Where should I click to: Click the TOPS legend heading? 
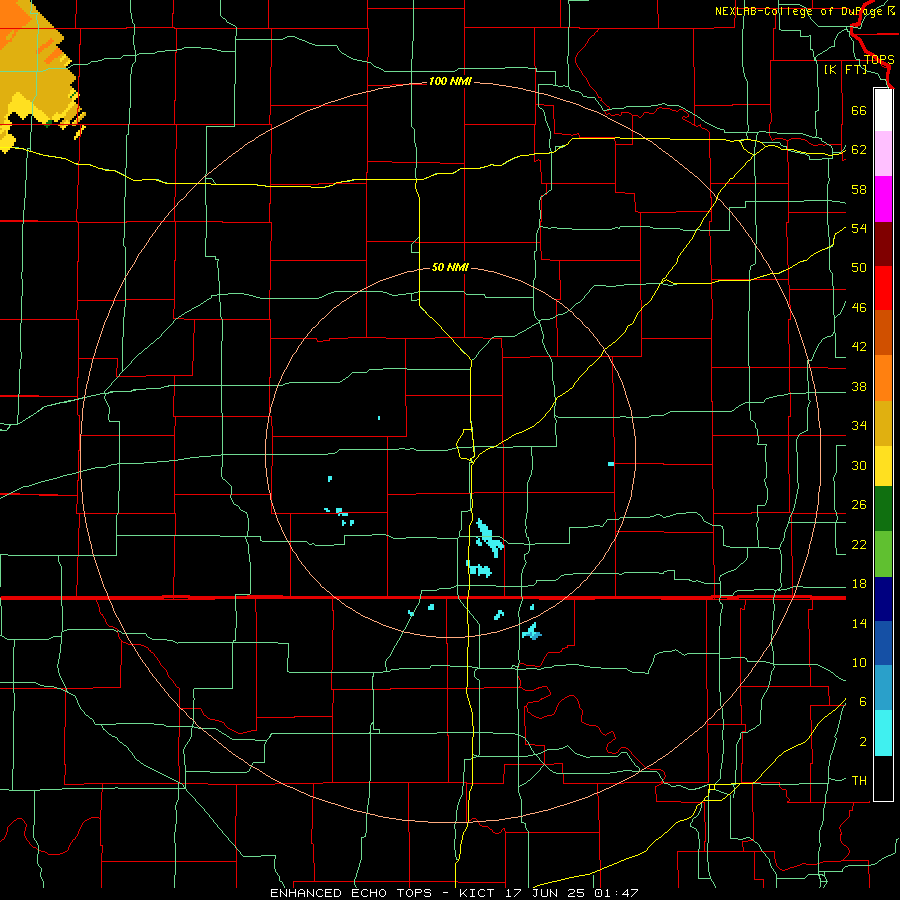tap(879, 60)
